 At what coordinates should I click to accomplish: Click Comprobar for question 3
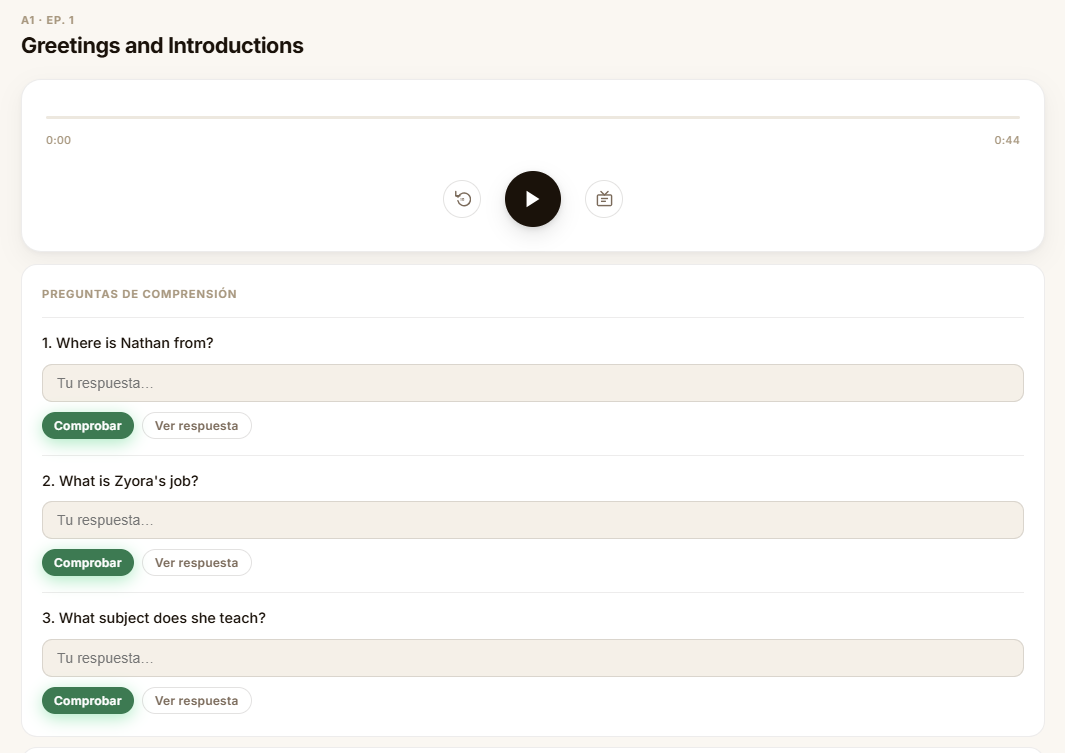(88, 701)
